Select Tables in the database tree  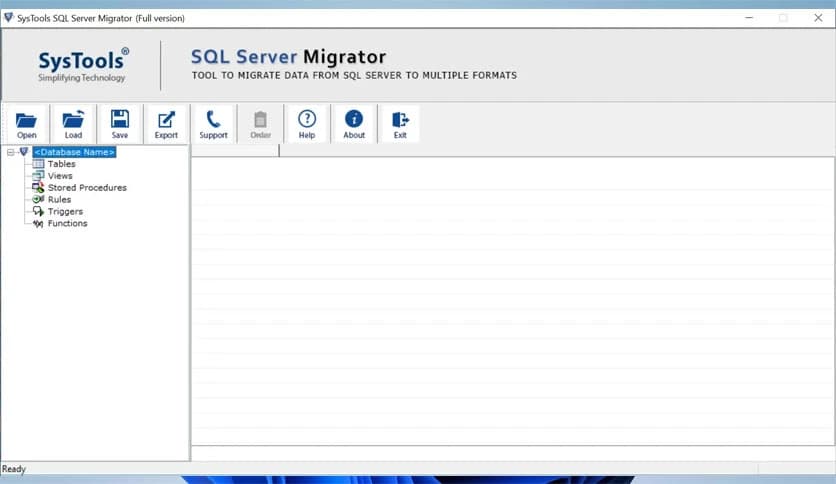point(61,164)
